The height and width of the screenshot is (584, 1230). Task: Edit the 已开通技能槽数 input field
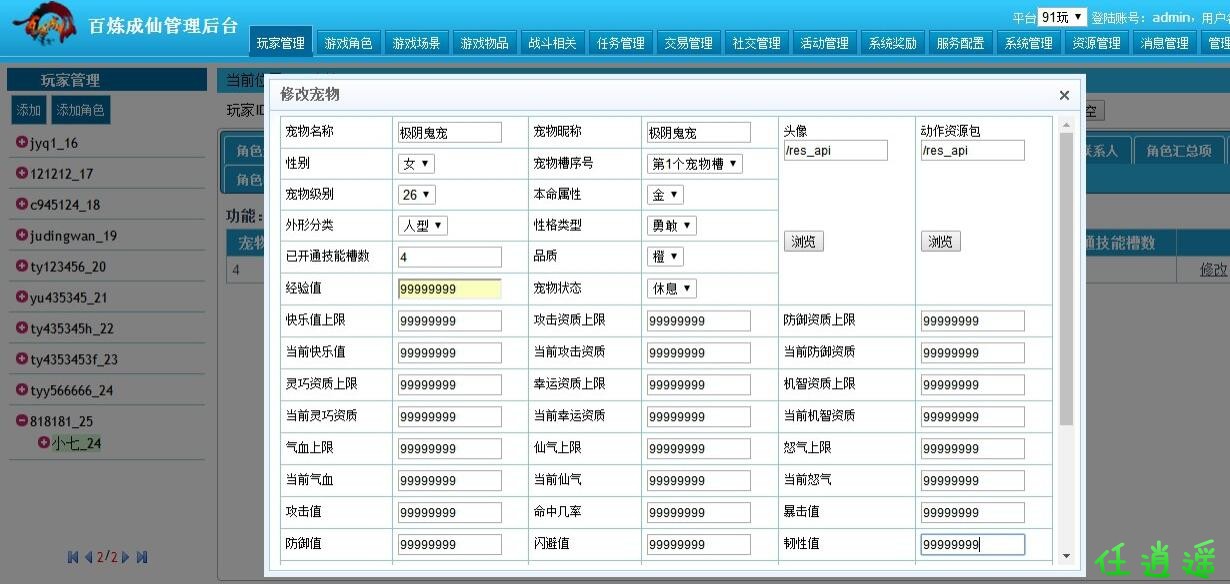(450, 257)
